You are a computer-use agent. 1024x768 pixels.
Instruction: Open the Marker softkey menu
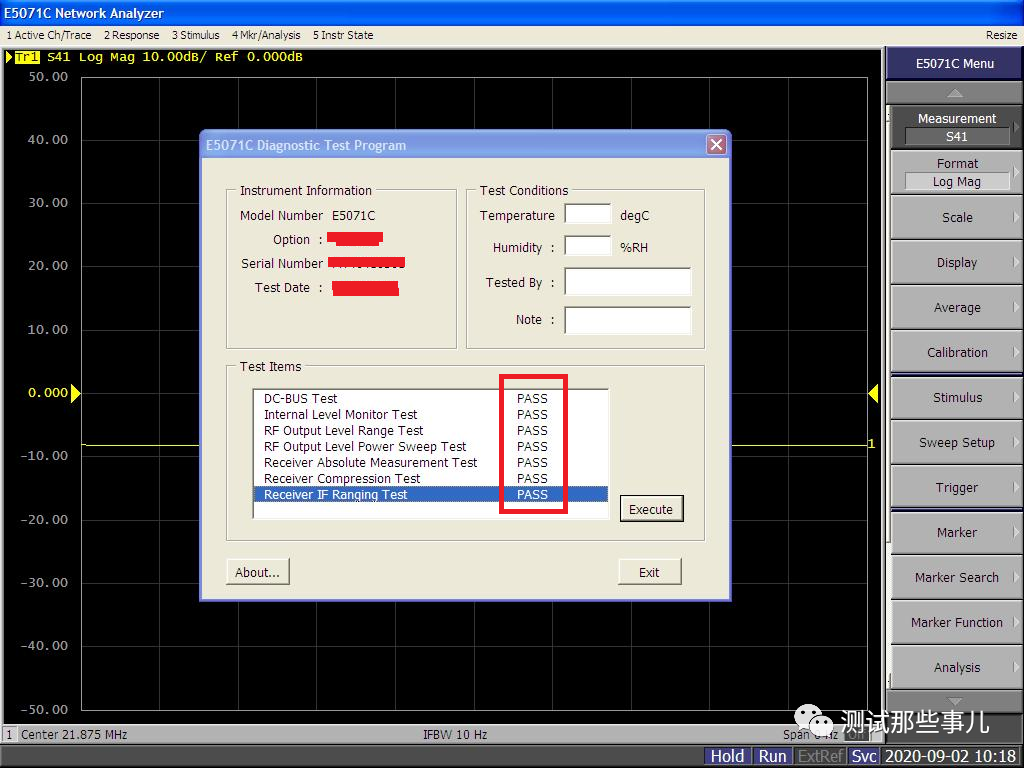click(x=956, y=533)
